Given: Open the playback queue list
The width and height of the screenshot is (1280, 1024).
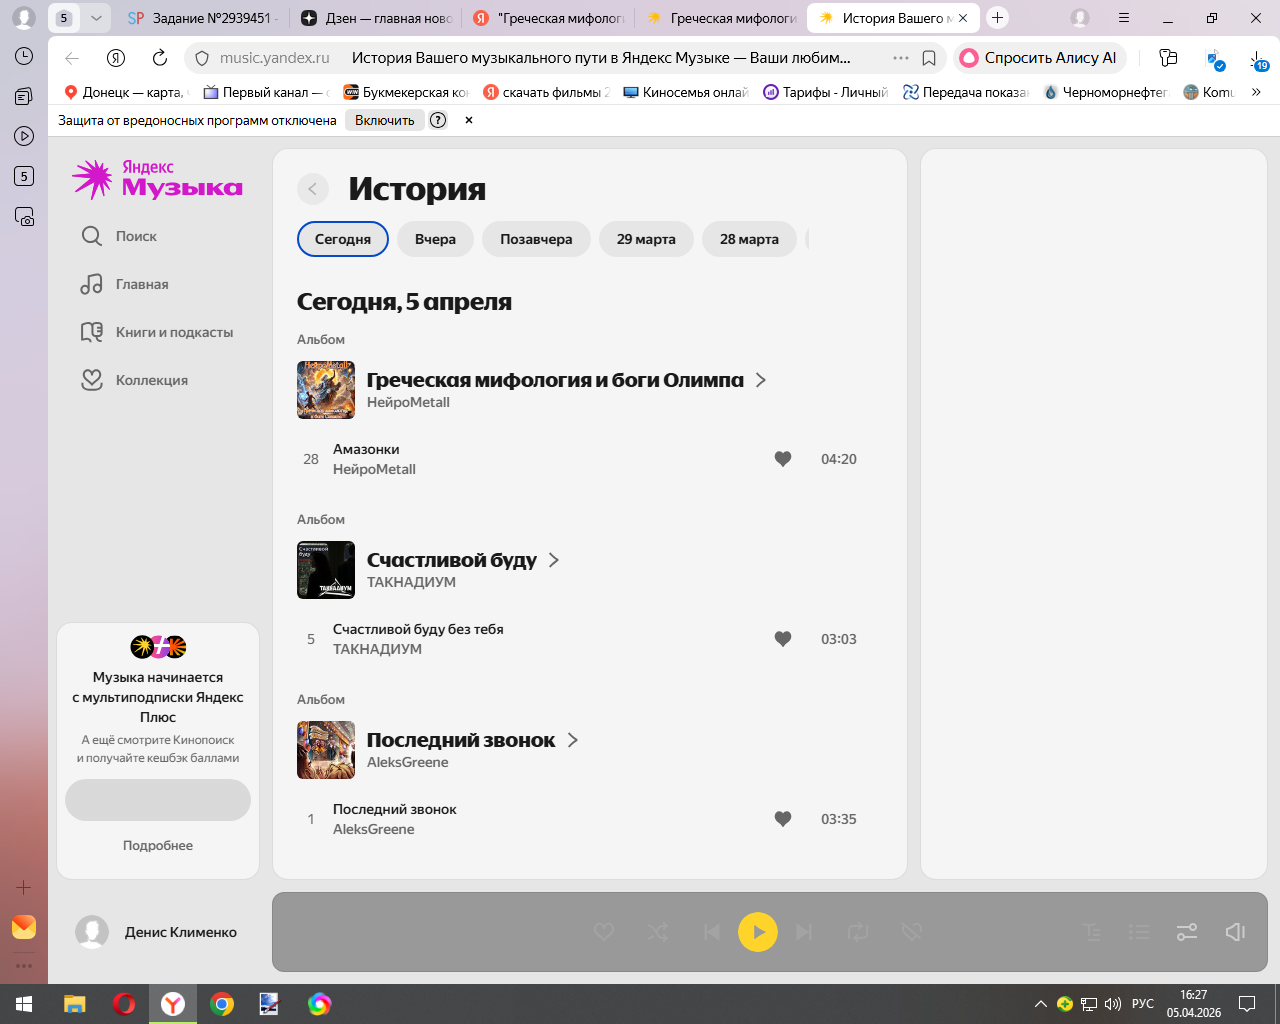Looking at the screenshot, I should click(x=1139, y=932).
